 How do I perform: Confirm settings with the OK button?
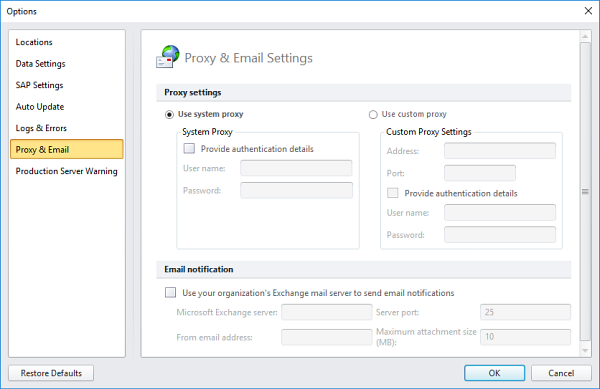pos(494,373)
